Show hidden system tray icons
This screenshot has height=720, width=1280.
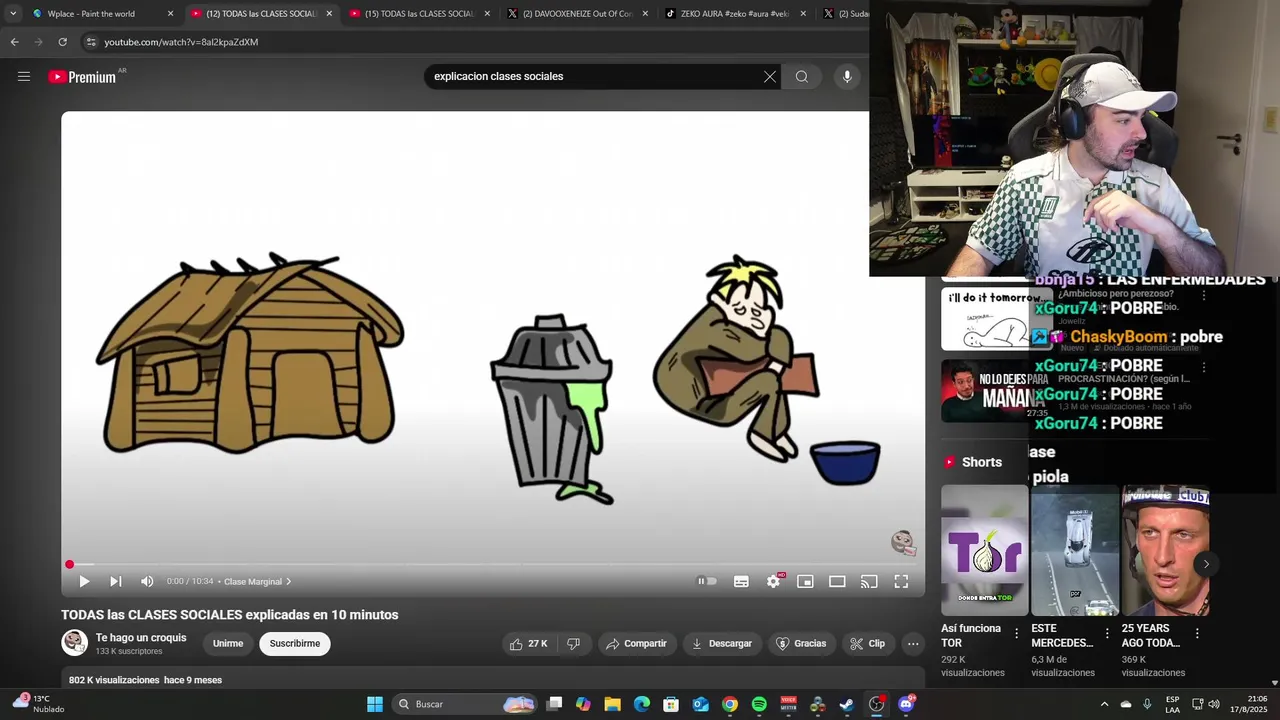[x=1104, y=704]
